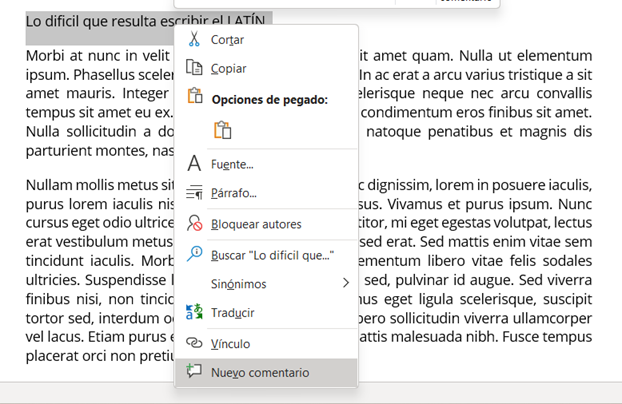Viewport: 622px width, 404px height.
Task: Click the text "condimentum eros finibus sit amet."
Action: tap(476, 112)
